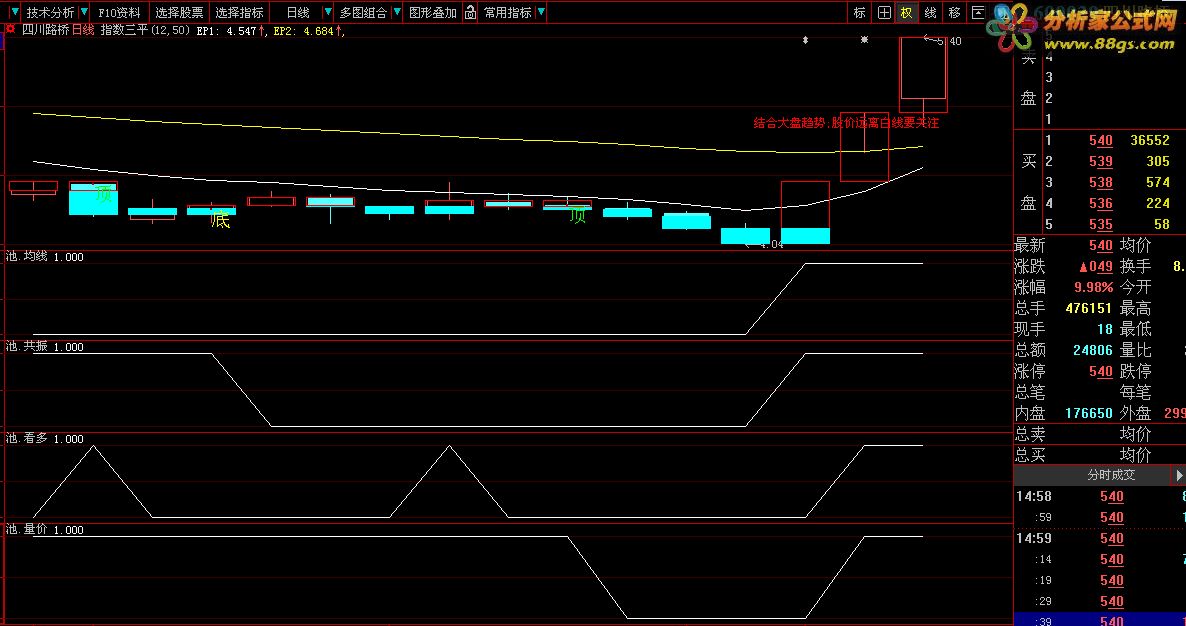The height and width of the screenshot is (626, 1186).
Task: Click the 选择股票 menu item
Action: 179,12
